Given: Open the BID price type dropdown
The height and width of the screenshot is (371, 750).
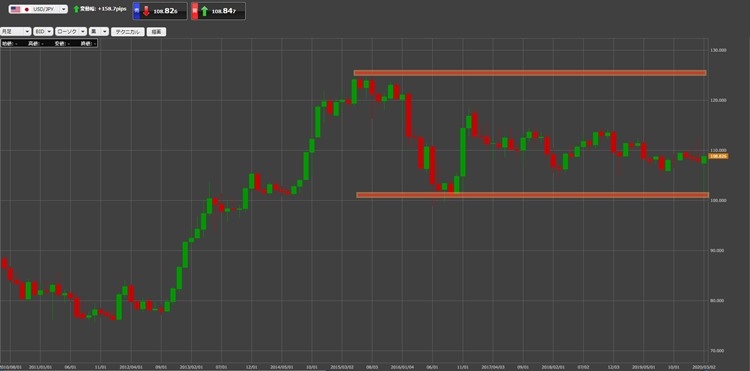Looking at the screenshot, I should 43,31.
